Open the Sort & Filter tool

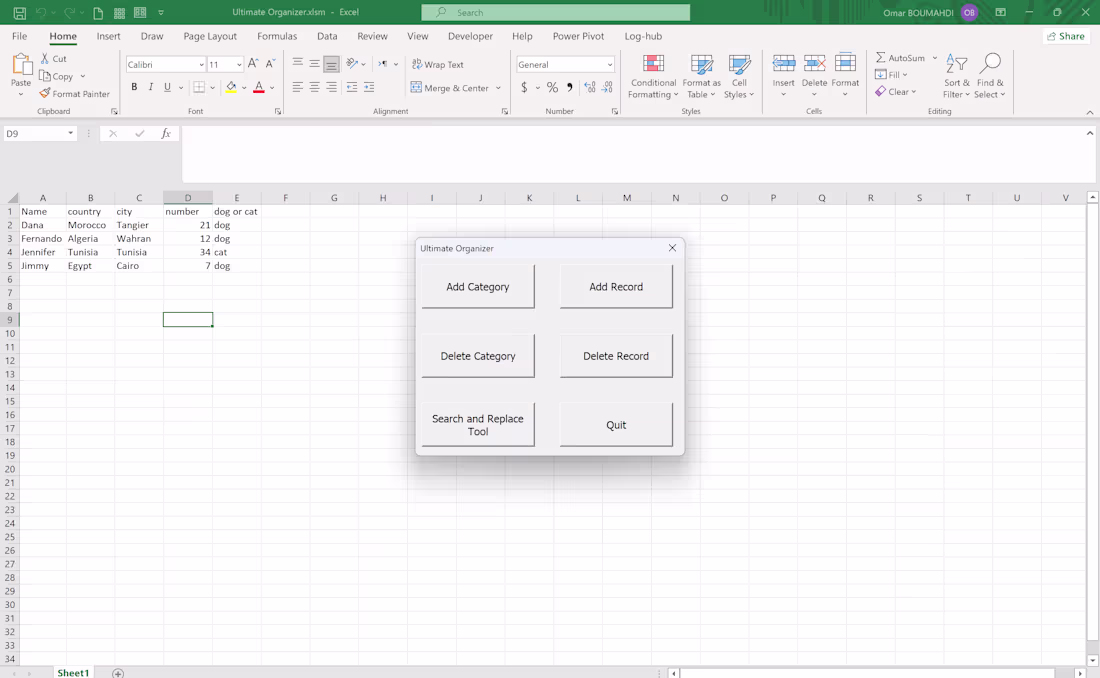point(956,77)
